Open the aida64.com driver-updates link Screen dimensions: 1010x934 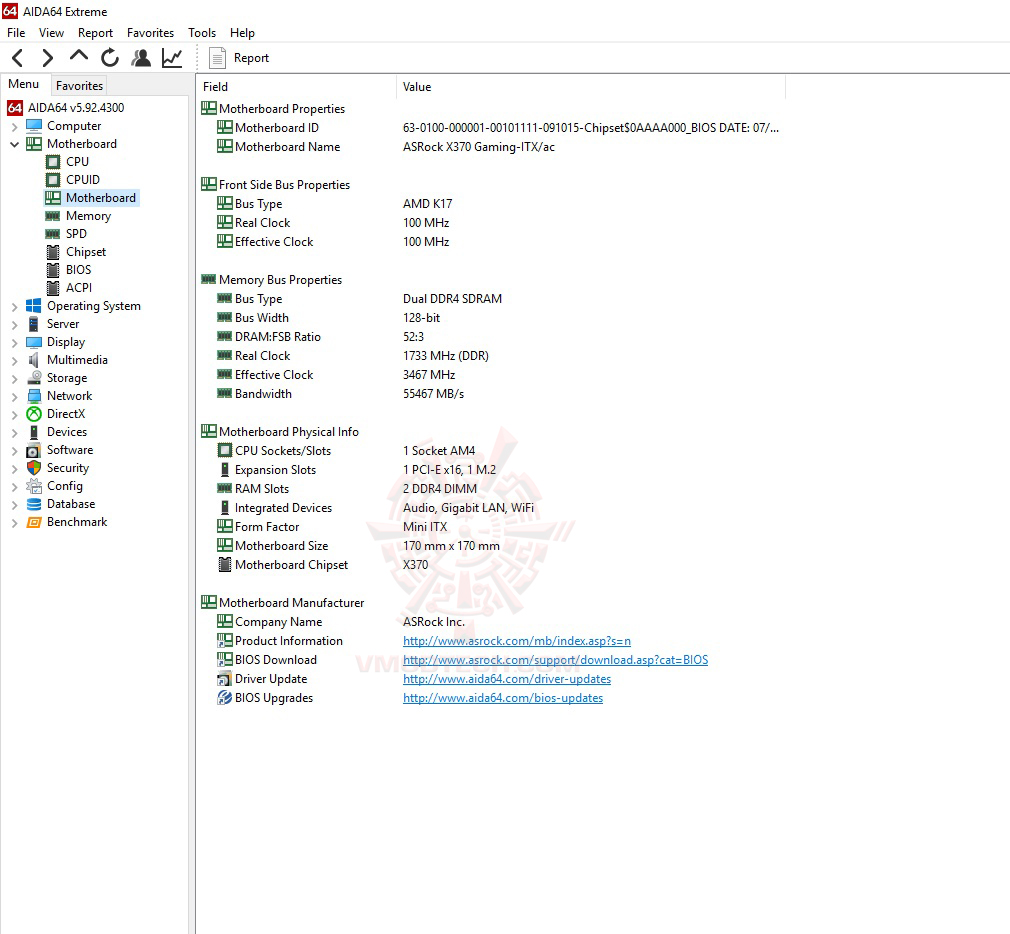507,679
